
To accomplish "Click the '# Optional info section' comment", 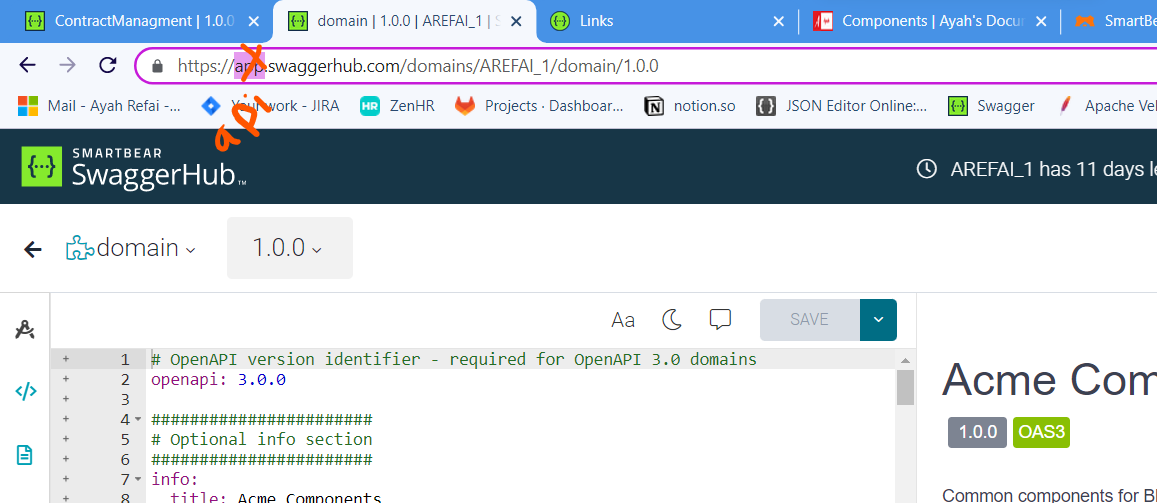I will click(x=262, y=440).
